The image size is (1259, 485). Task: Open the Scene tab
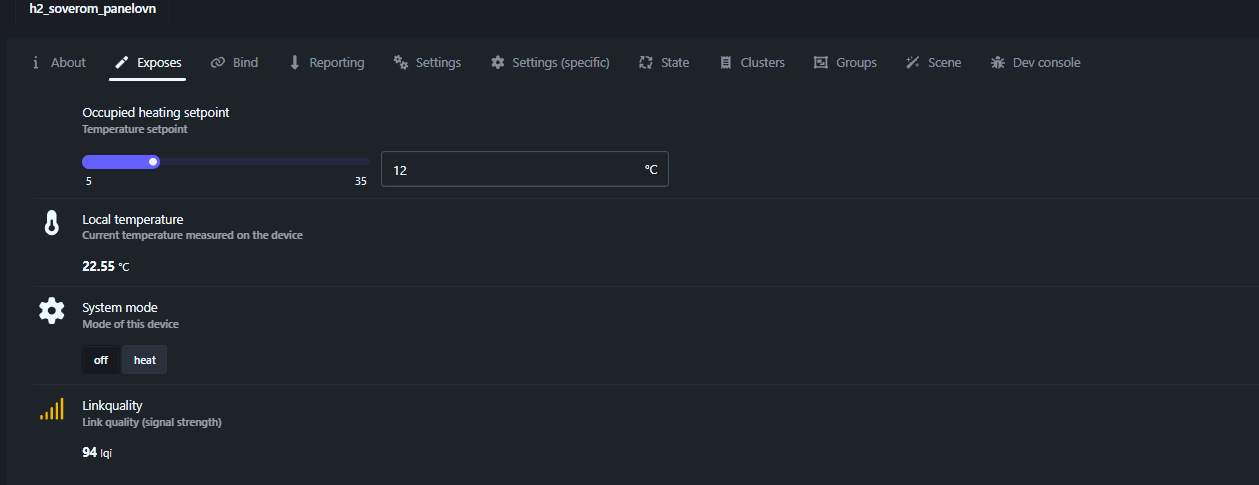coord(933,63)
